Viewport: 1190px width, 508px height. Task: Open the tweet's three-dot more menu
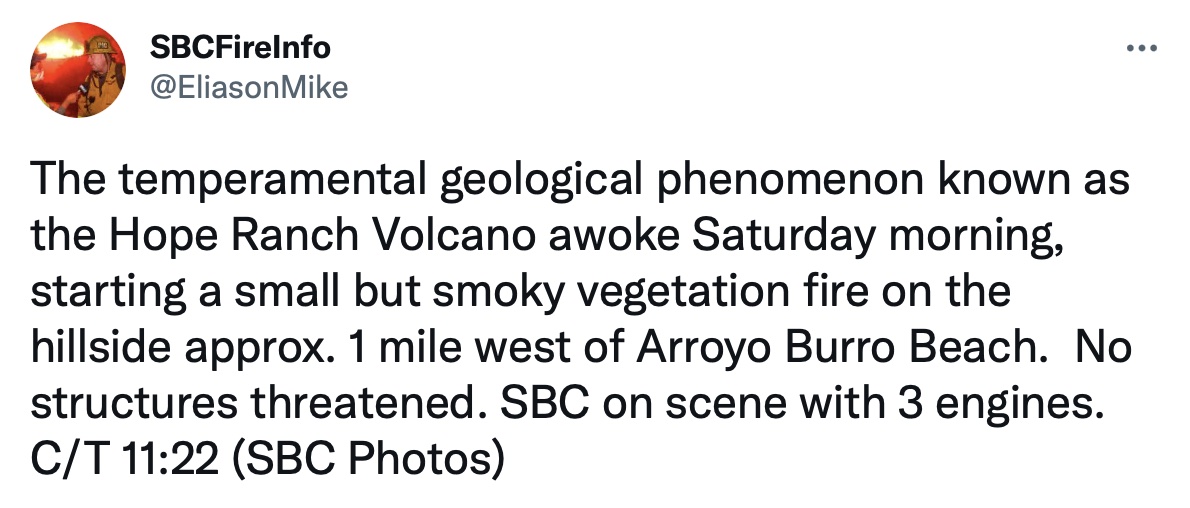(1140, 48)
